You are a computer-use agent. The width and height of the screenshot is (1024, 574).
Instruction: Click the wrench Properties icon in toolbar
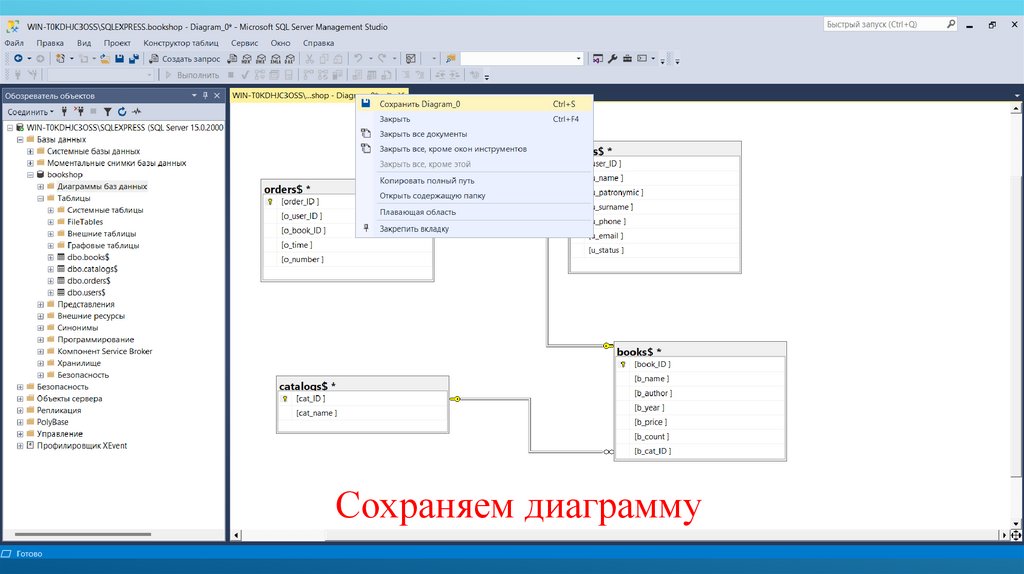(x=613, y=59)
